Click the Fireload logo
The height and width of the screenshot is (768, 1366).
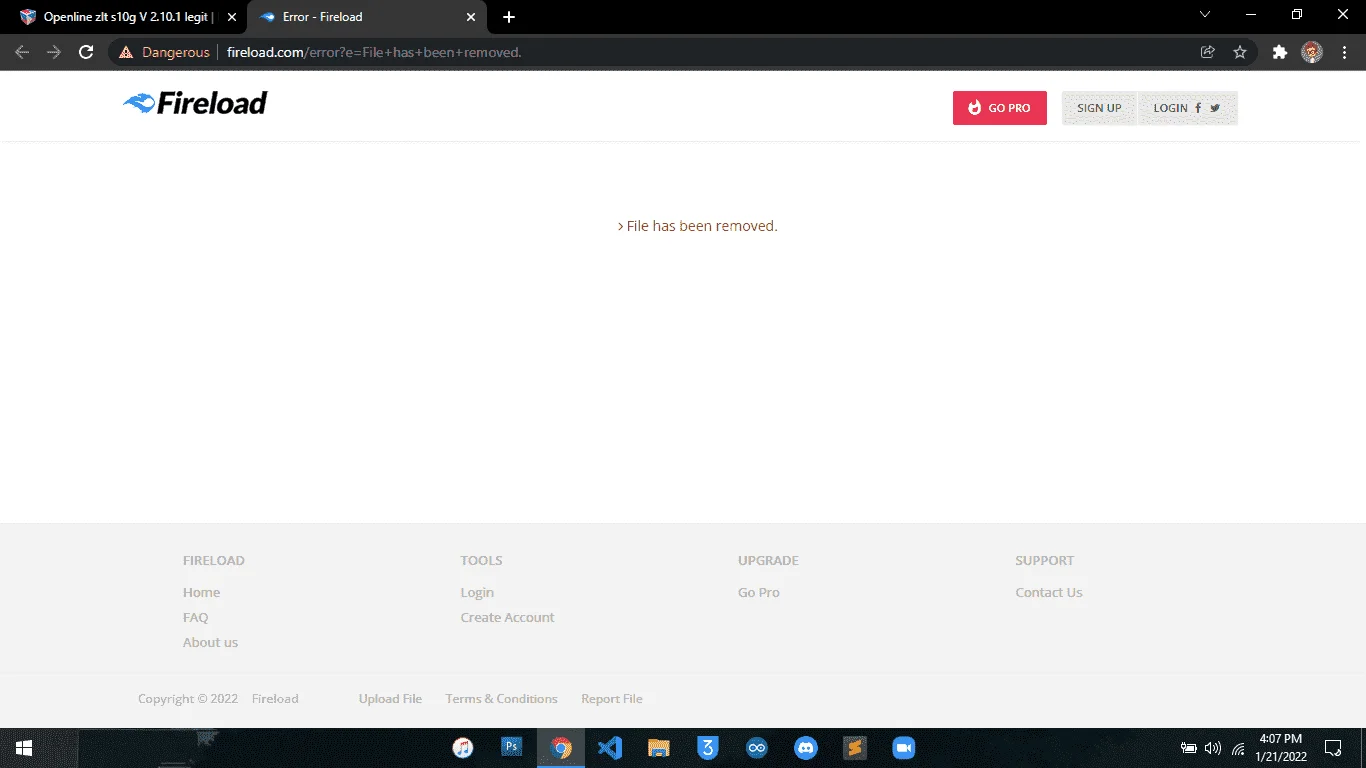tap(195, 102)
